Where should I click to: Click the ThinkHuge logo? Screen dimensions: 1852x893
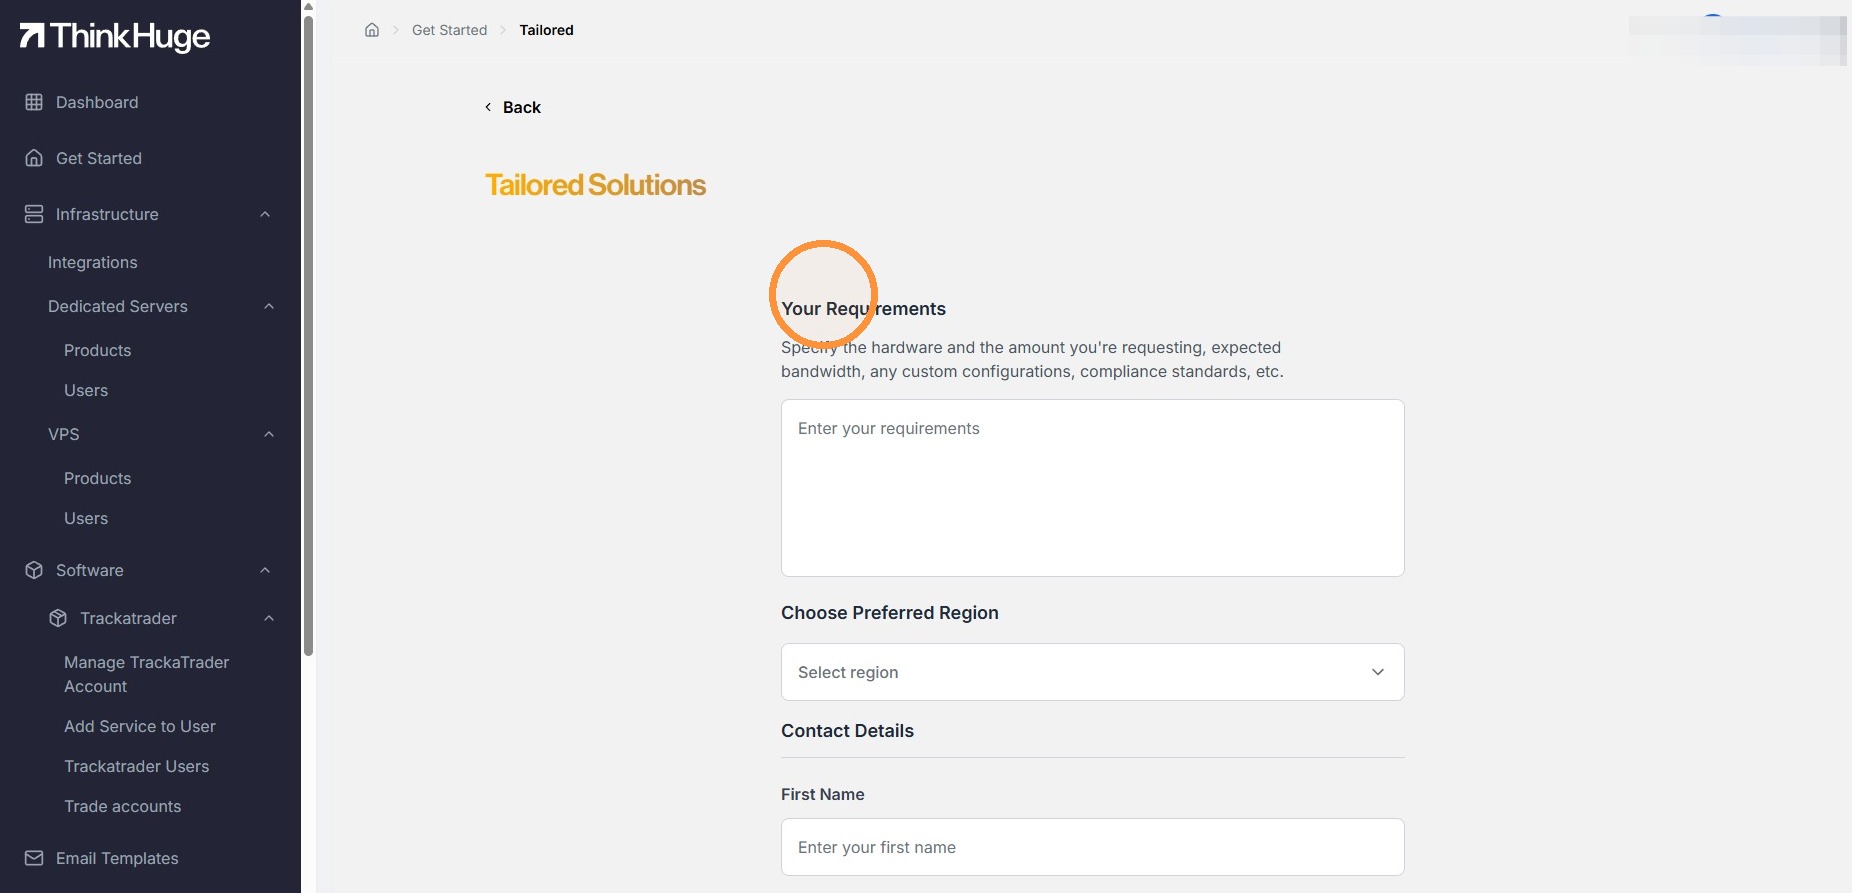(115, 37)
